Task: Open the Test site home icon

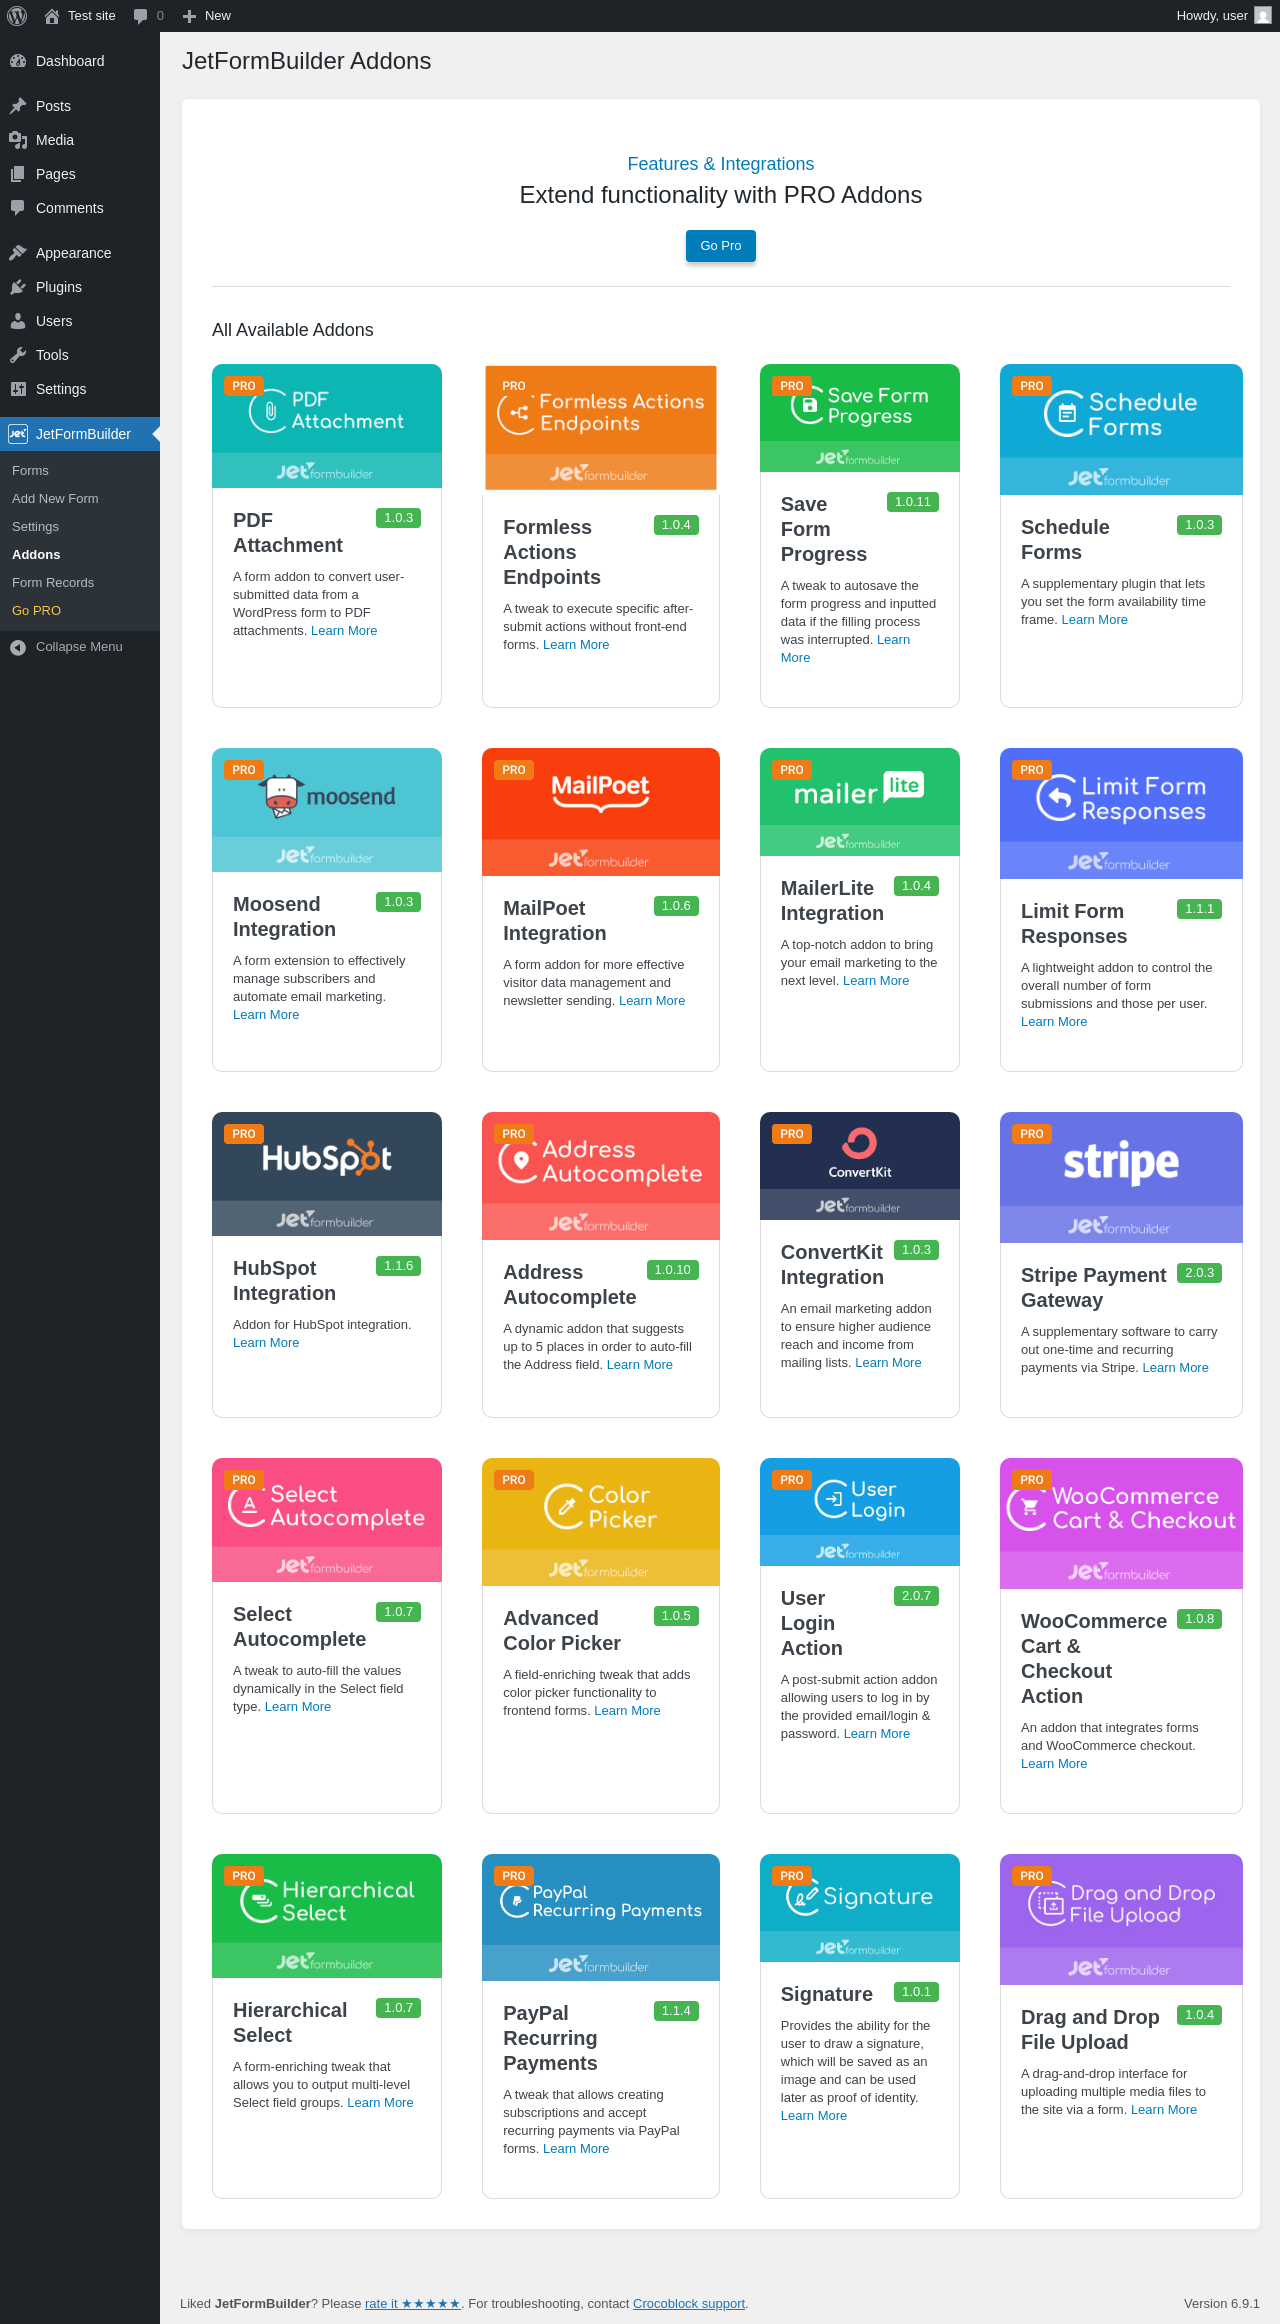Action: tap(52, 16)
